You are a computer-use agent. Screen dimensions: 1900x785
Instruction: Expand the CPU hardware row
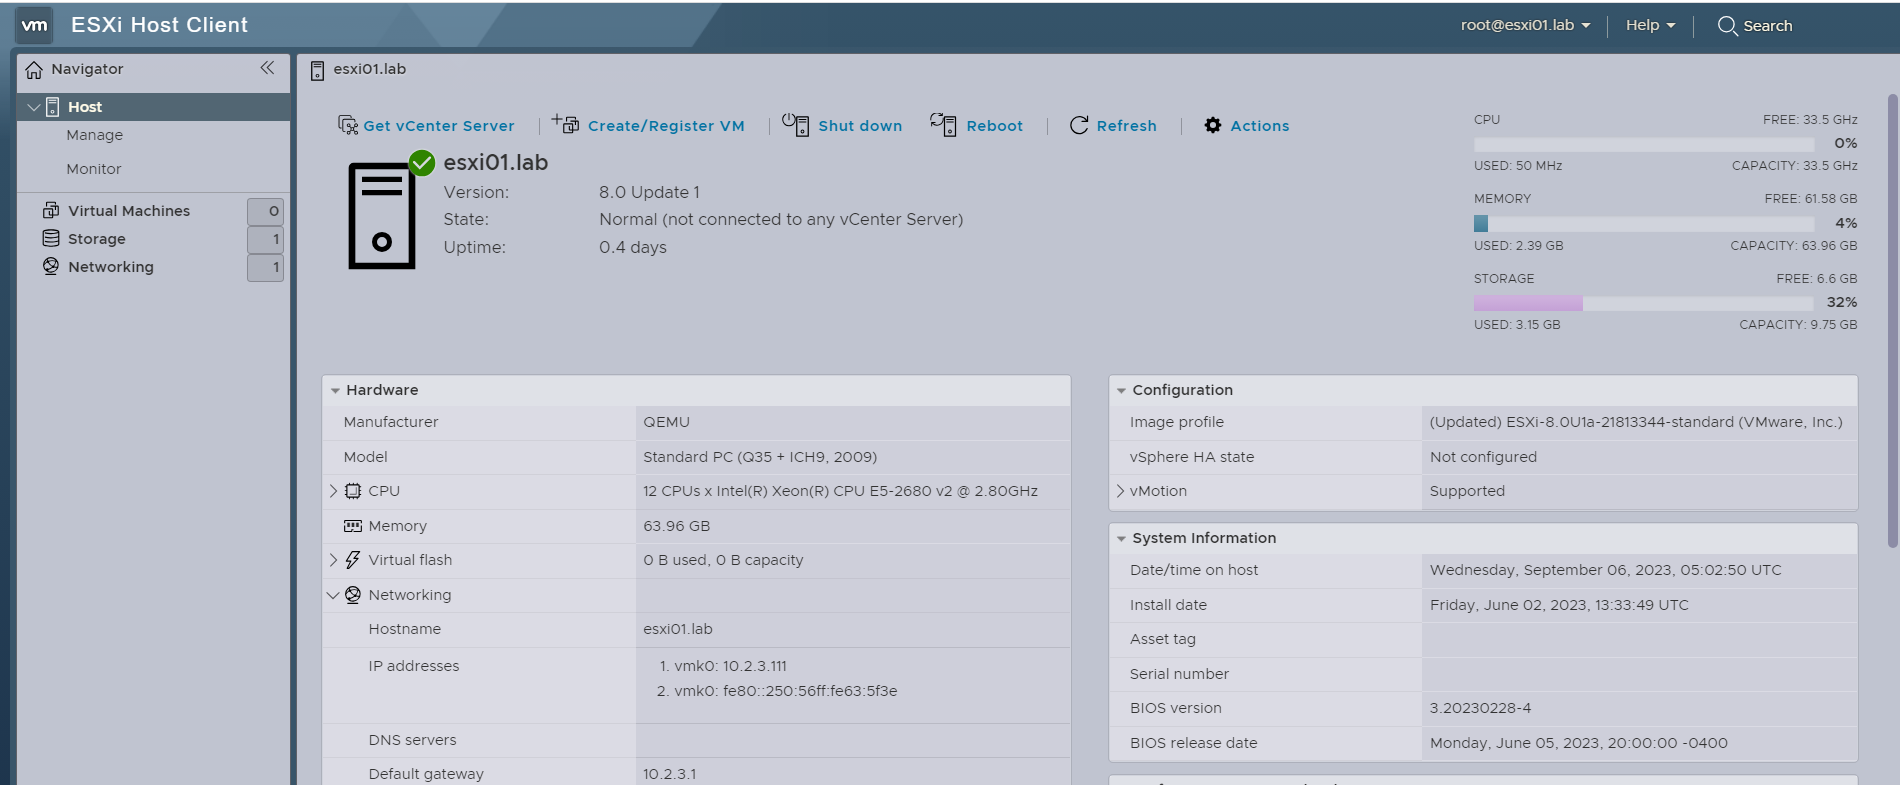click(333, 491)
